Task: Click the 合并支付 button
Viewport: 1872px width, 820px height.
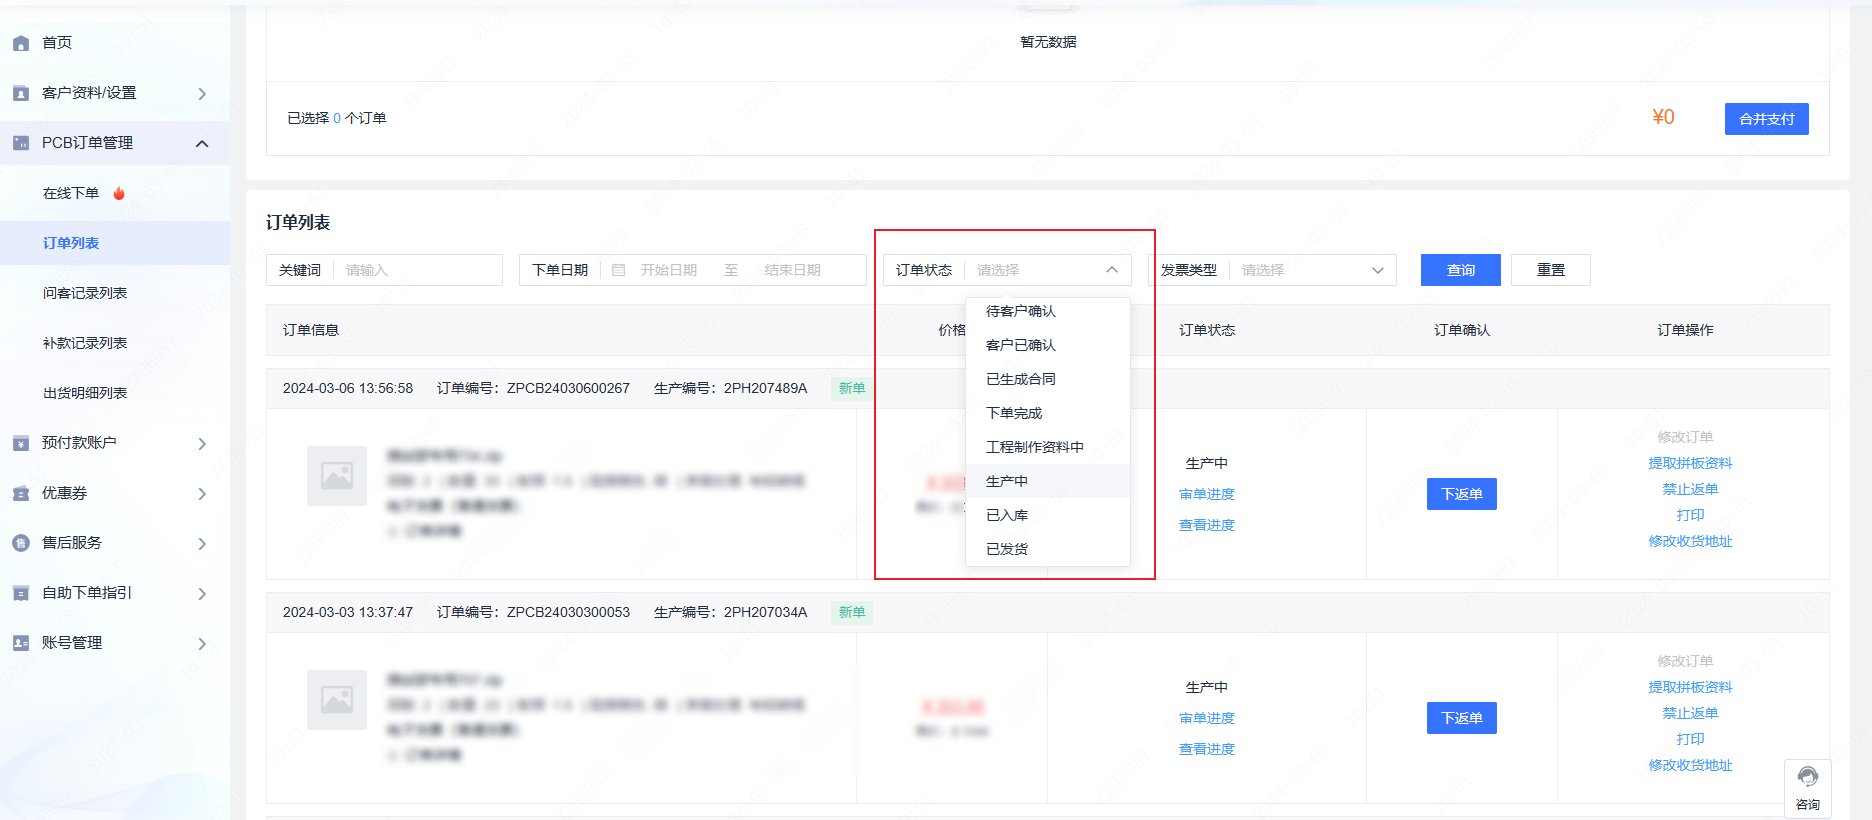Action: coord(1766,119)
